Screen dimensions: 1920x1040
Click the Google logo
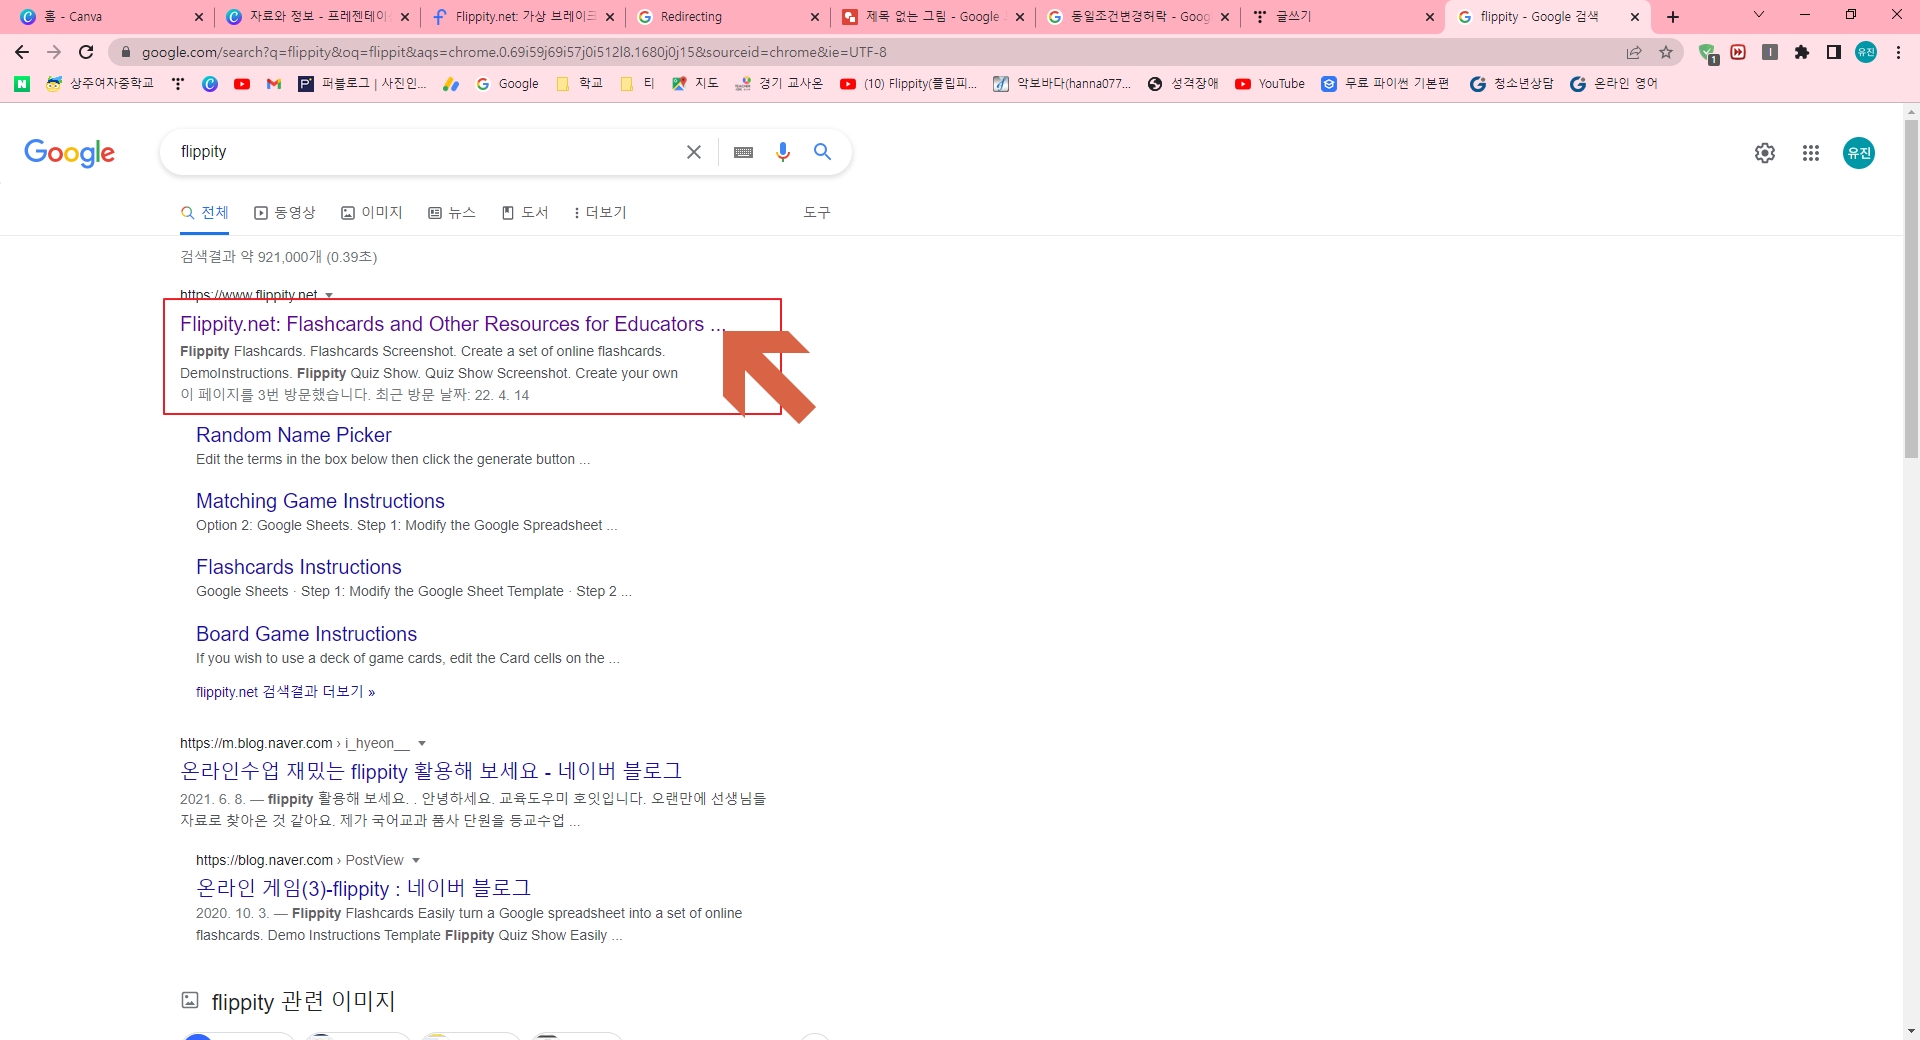tap(70, 153)
